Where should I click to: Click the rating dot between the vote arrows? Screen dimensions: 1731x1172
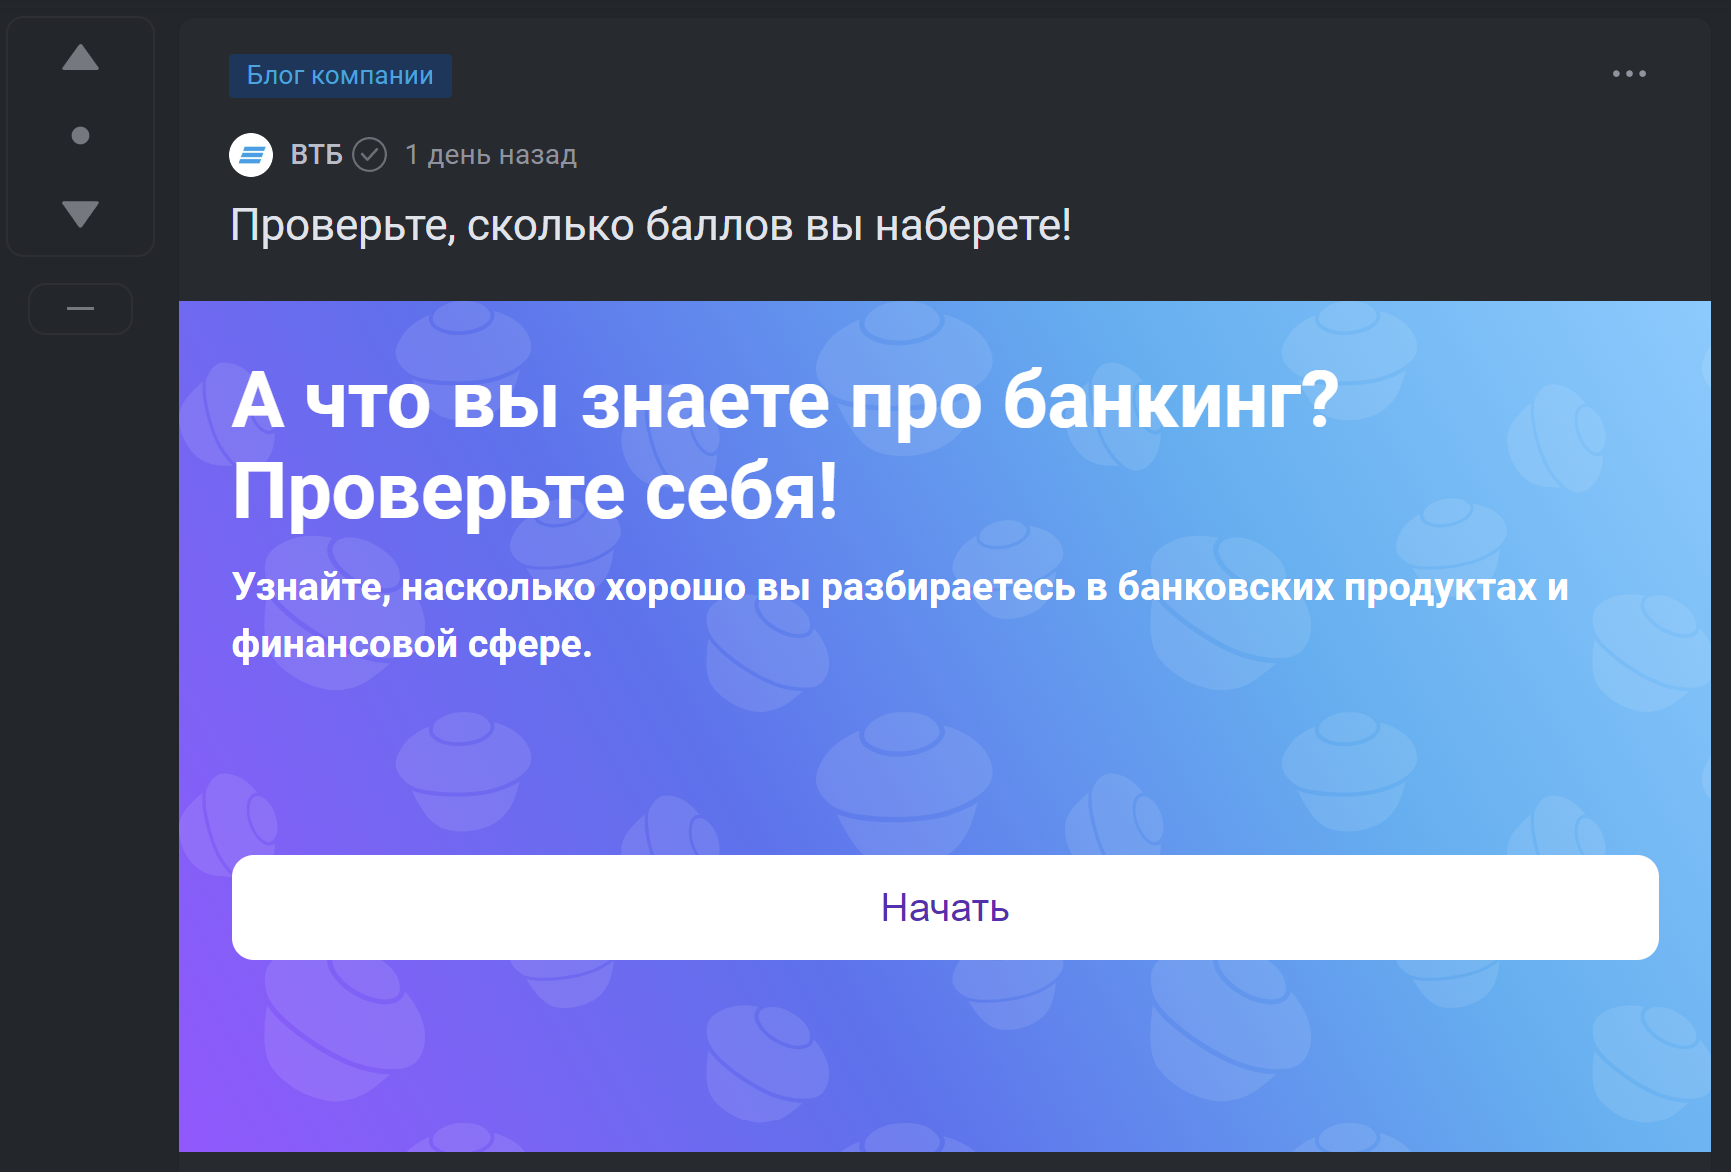point(81,135)
